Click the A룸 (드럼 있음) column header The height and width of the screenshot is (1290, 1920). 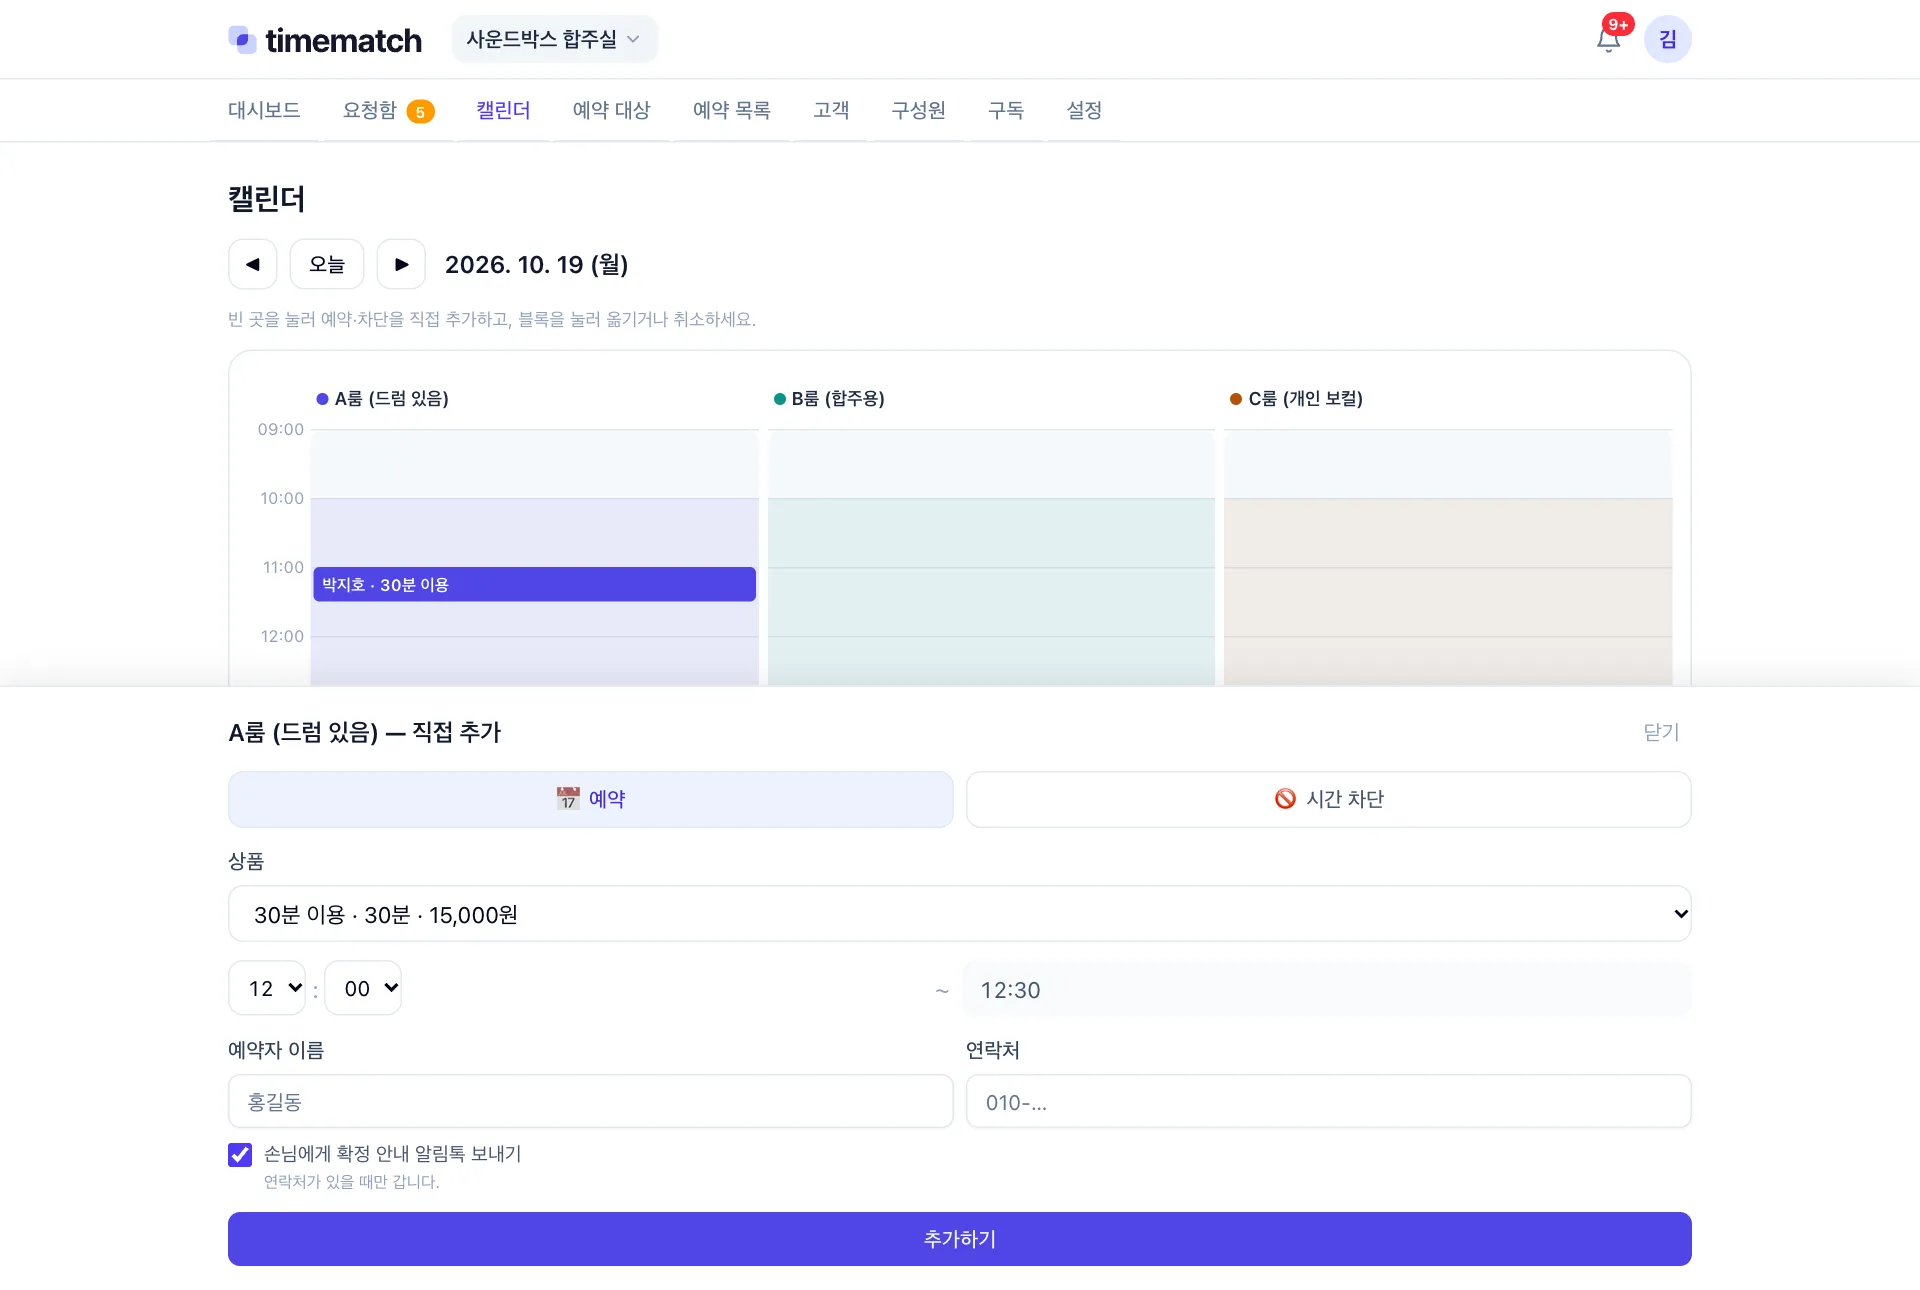tap(391, 399)
